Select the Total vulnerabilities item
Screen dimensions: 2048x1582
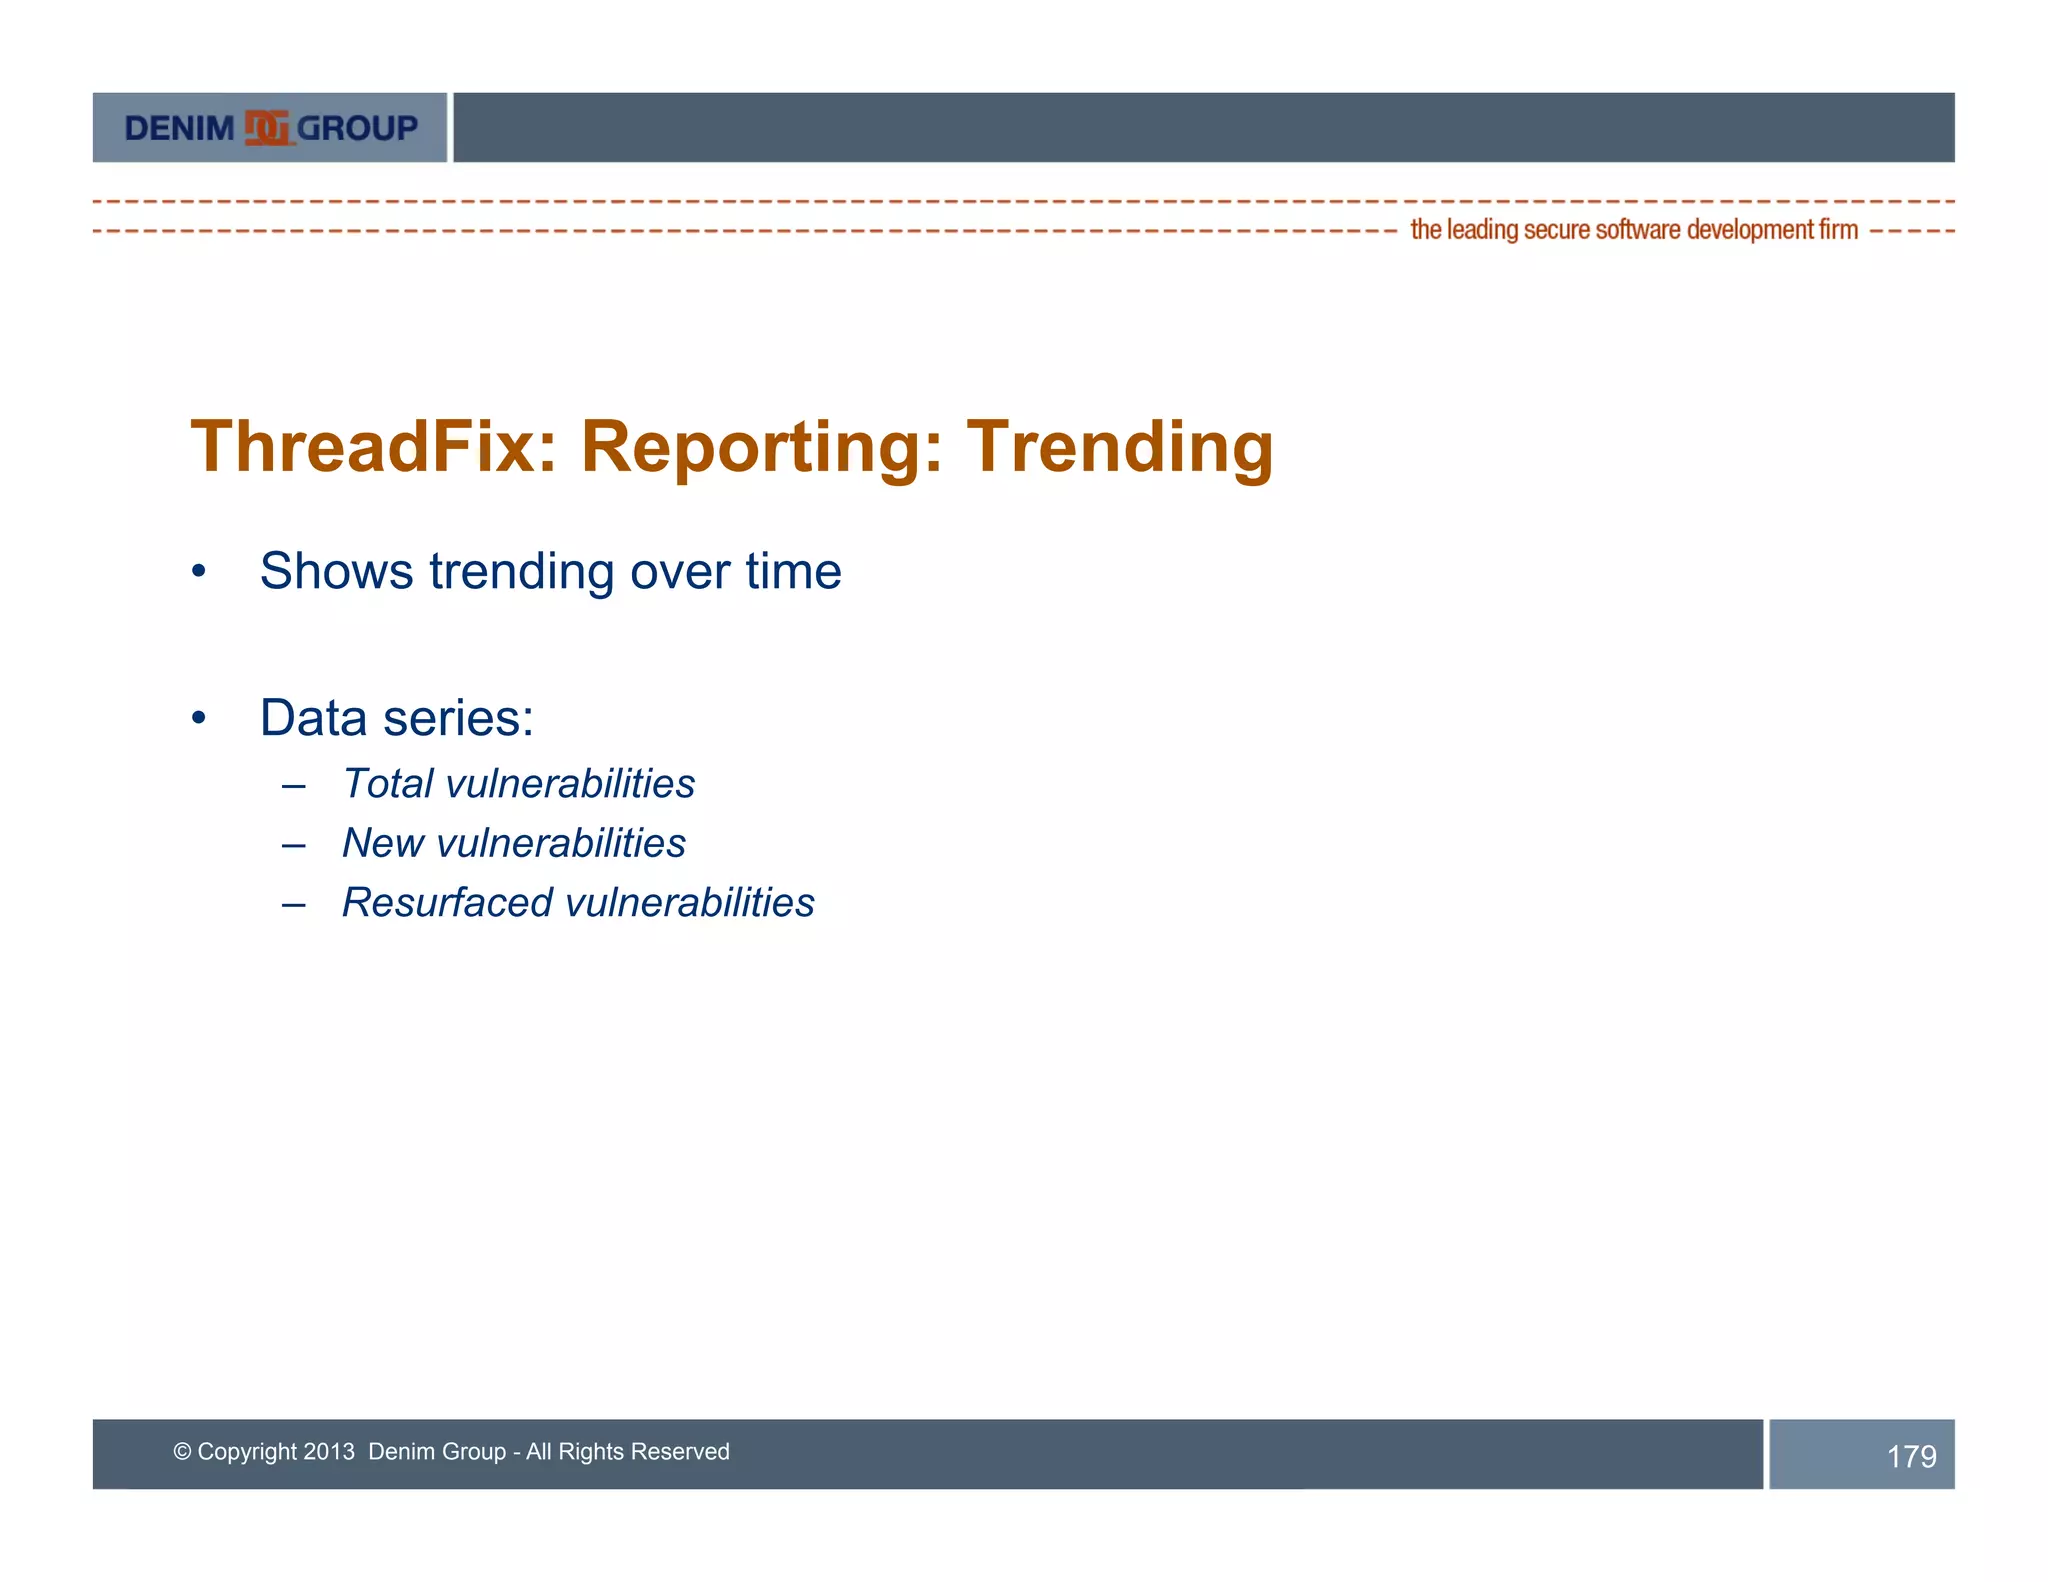518,784
